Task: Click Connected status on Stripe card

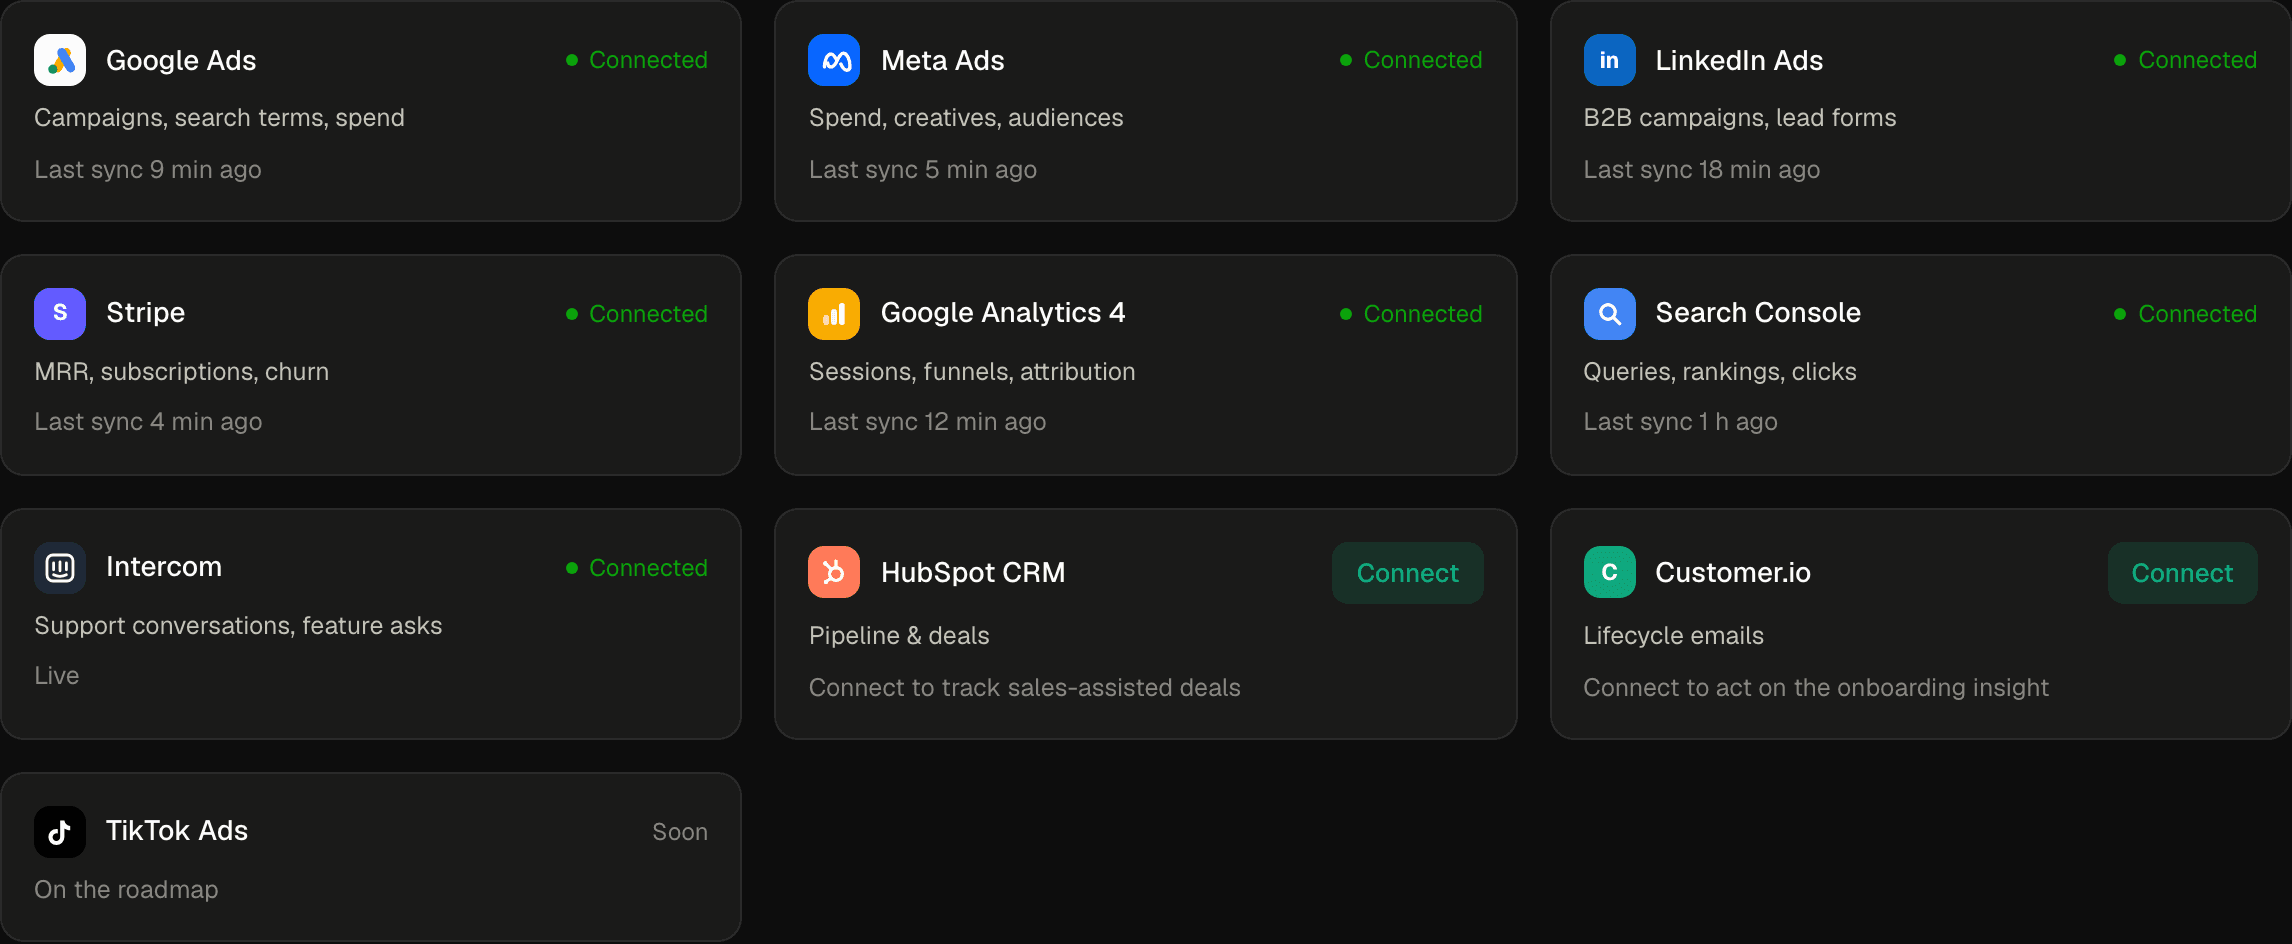Action: 637,314
